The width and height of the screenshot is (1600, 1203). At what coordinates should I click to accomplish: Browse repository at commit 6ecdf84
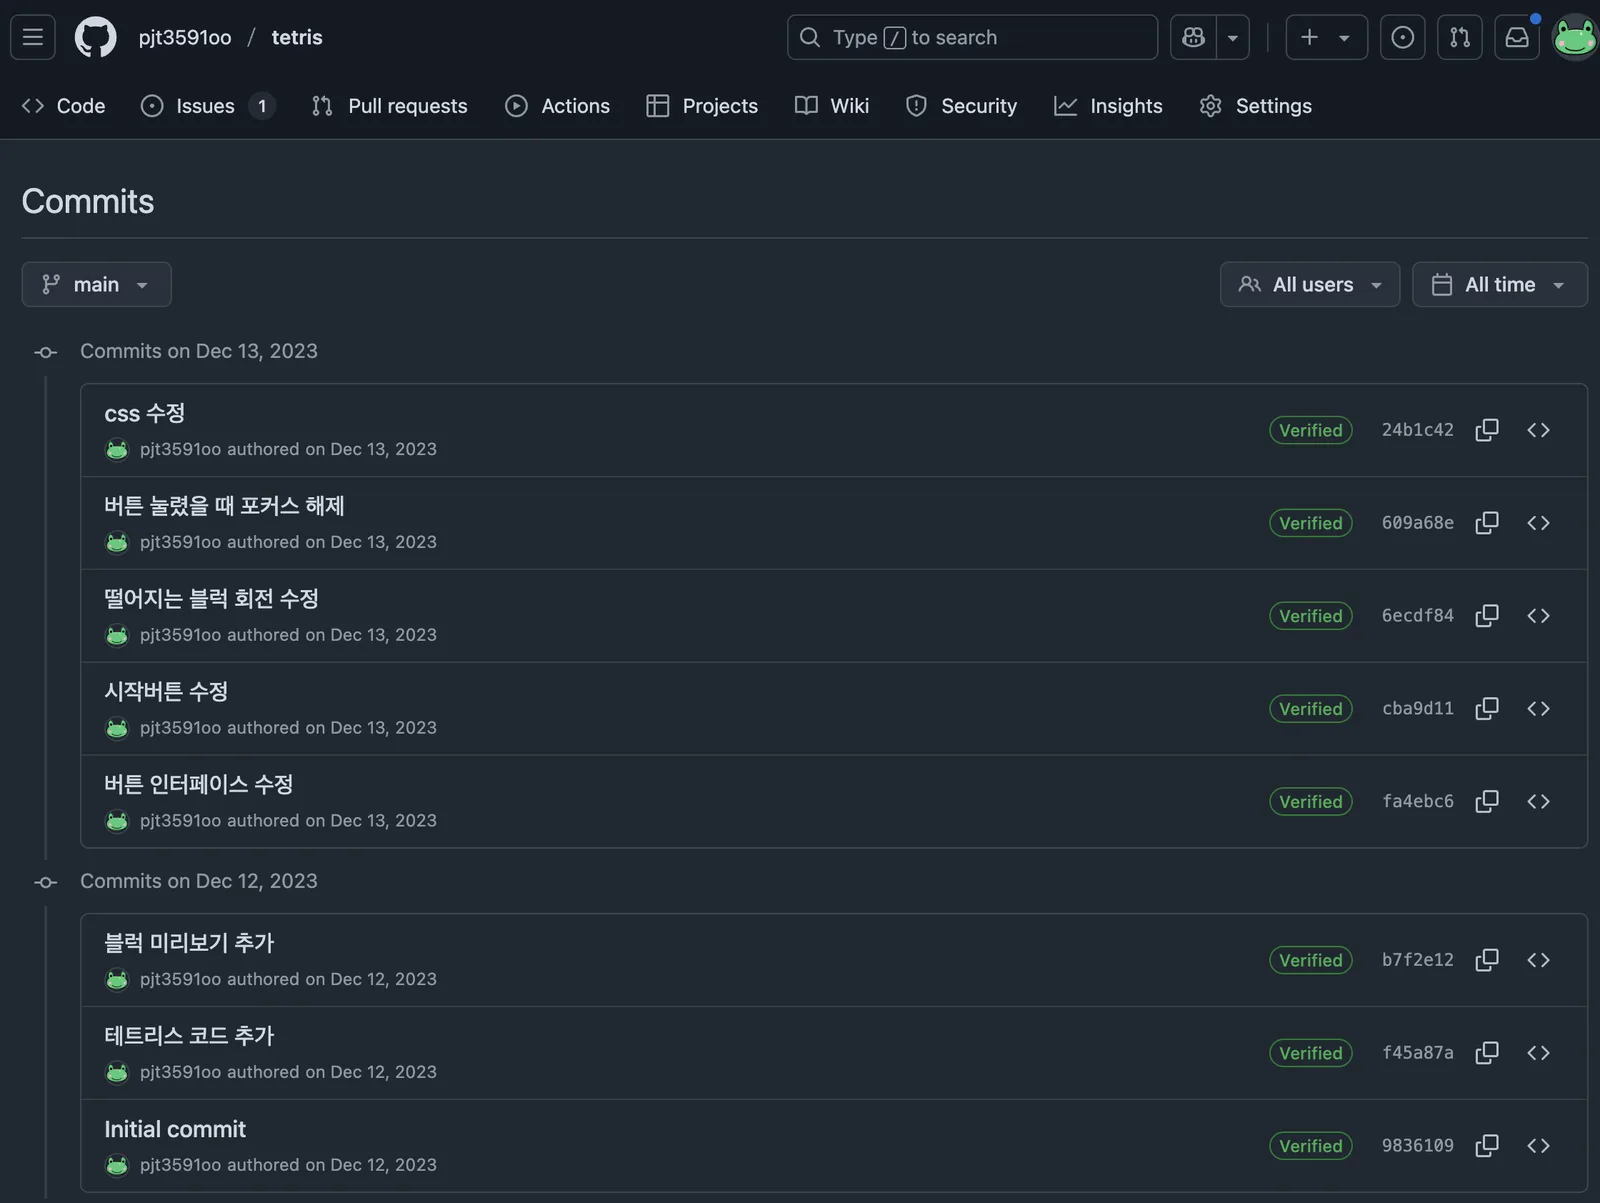(x=1538, y=616)
